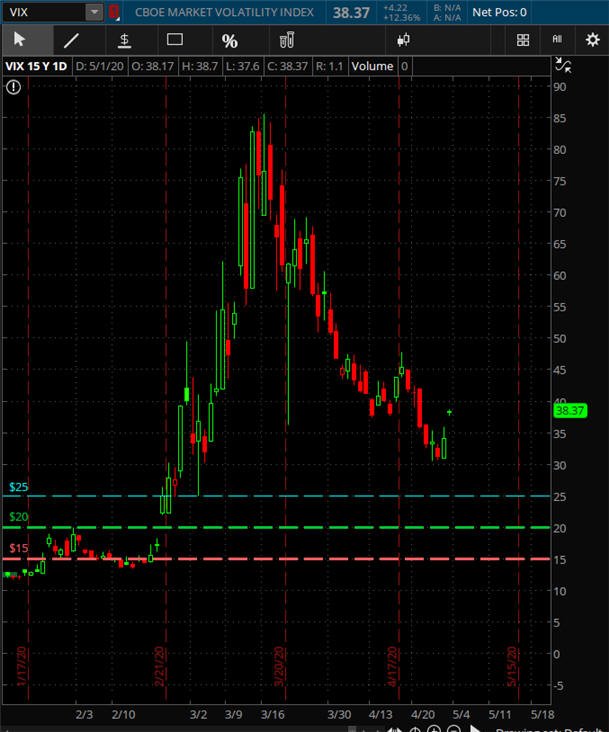
Task: Click the H: 38.7 high value
Action: 200,66
